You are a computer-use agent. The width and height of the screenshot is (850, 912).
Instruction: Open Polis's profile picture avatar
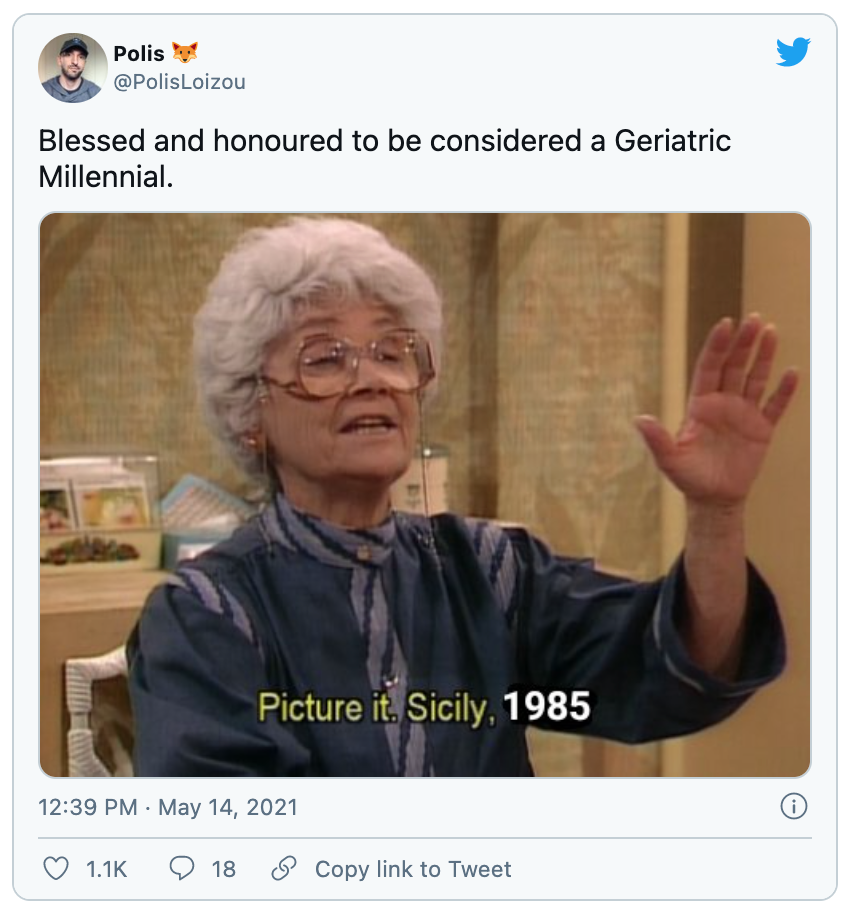coord(73,68)
